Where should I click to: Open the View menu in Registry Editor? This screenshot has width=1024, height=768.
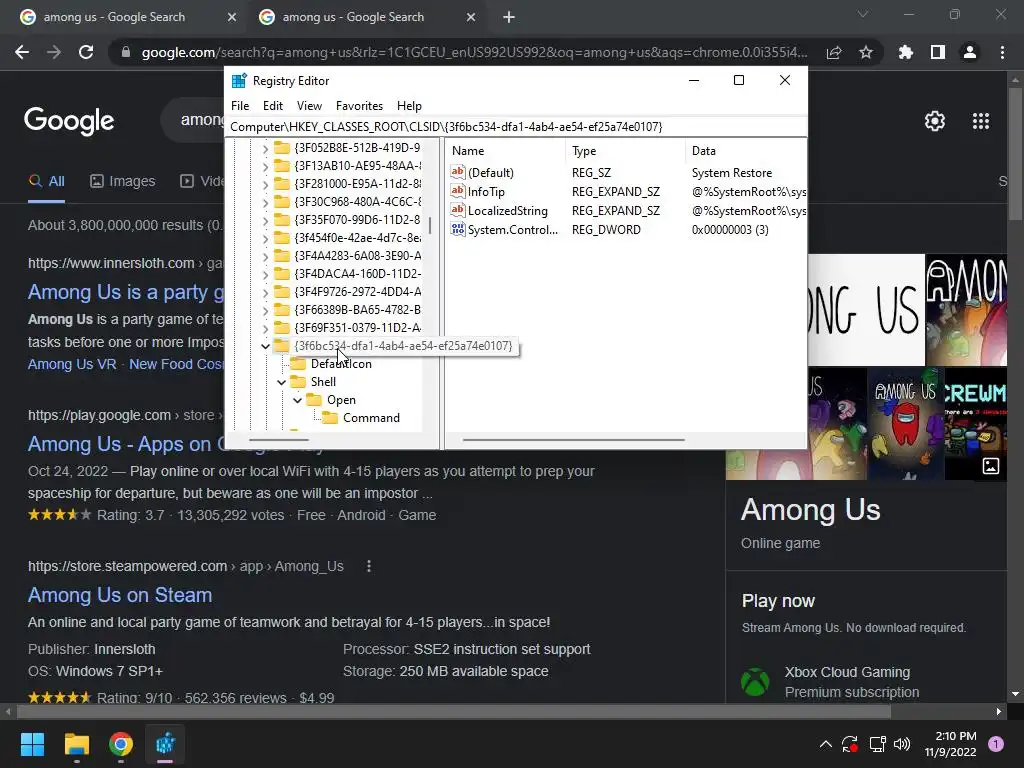309,106
